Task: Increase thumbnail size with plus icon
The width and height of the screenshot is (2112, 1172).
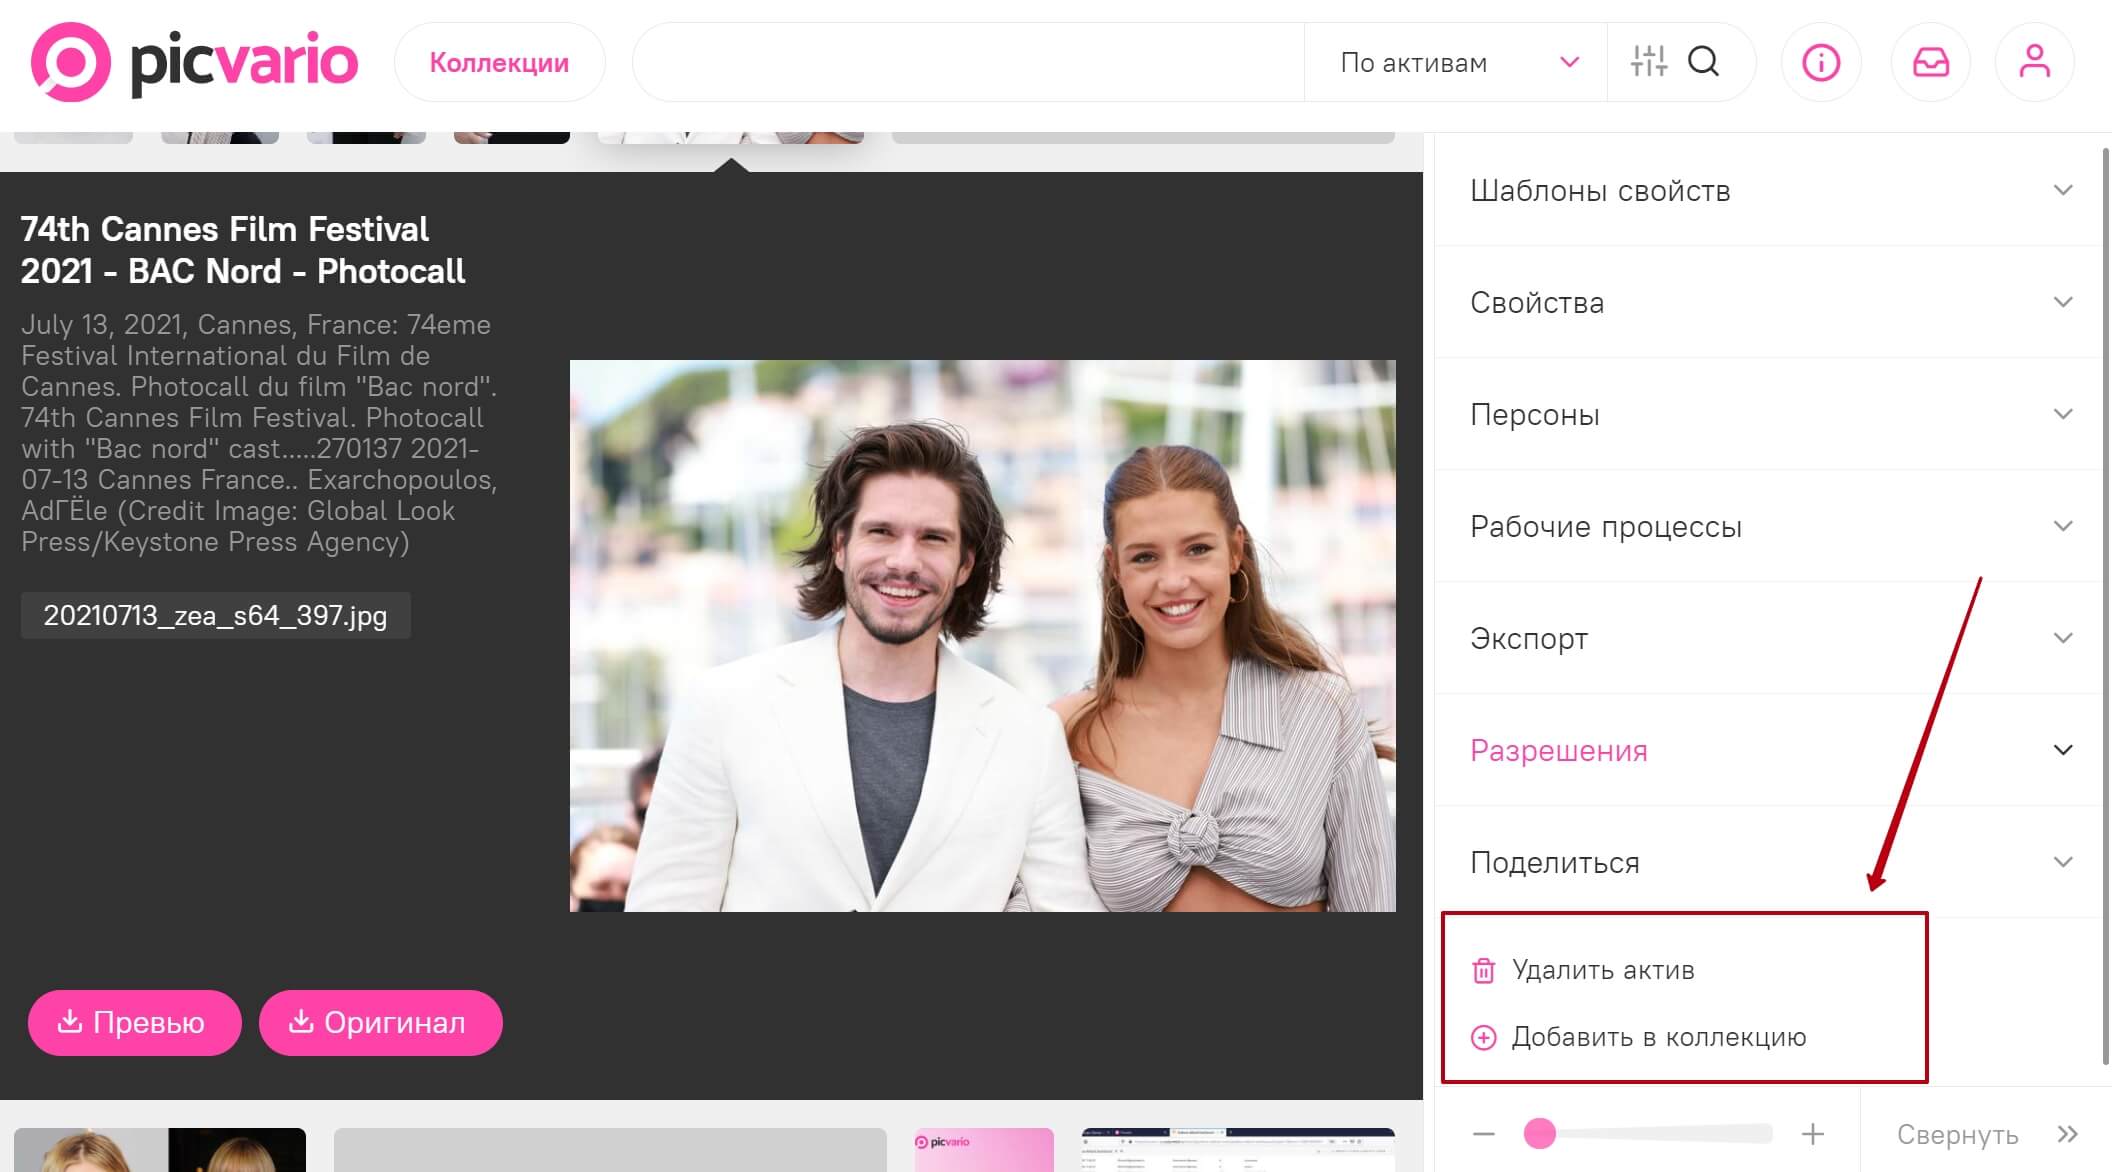Action: pos(1812,1134)
